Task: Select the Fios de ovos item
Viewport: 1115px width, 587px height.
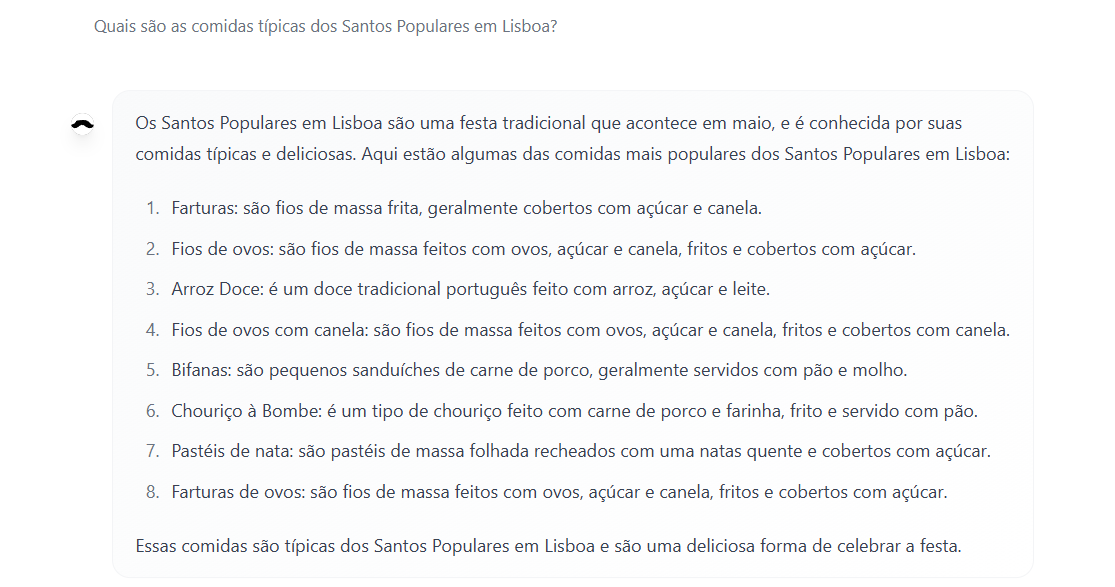Action: (x=543, y=249)
